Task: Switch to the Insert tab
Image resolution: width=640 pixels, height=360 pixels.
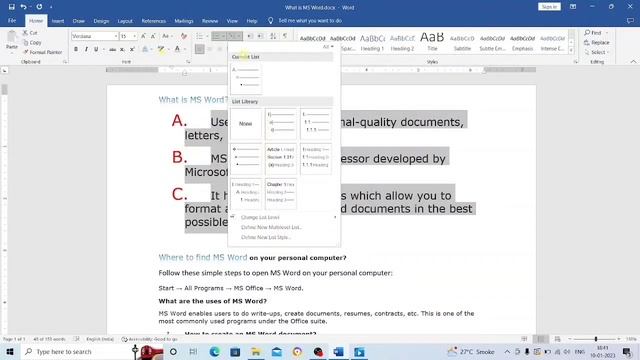Action: [x=58, y=21]
